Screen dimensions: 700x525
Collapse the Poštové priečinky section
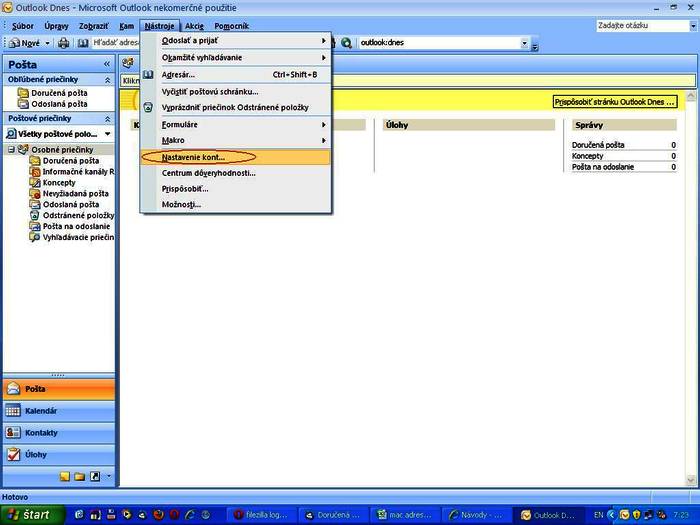(108, 119)
